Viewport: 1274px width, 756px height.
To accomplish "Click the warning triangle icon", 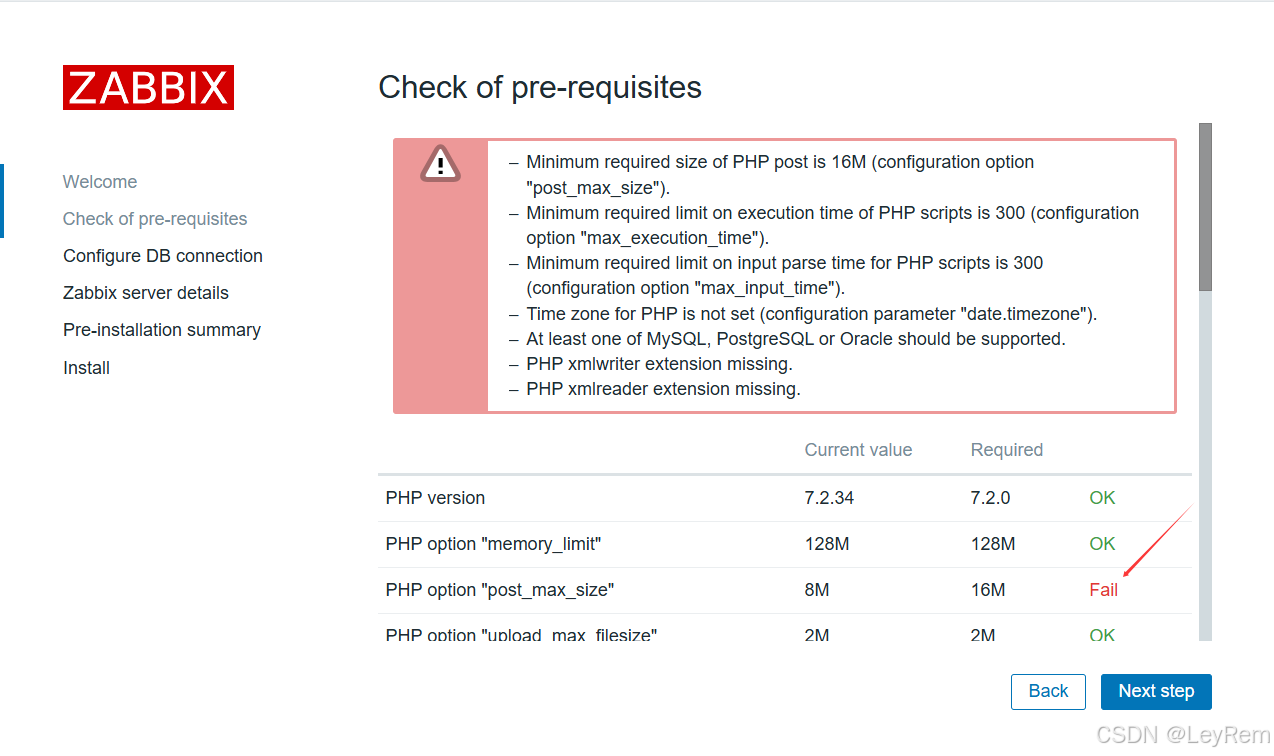I will pyautogui.click(x=440, y=163).
